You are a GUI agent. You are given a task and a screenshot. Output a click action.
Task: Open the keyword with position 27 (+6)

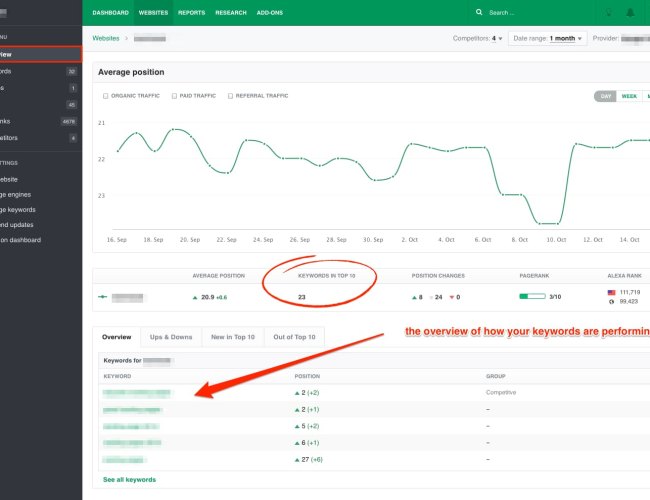pos(124,460)
